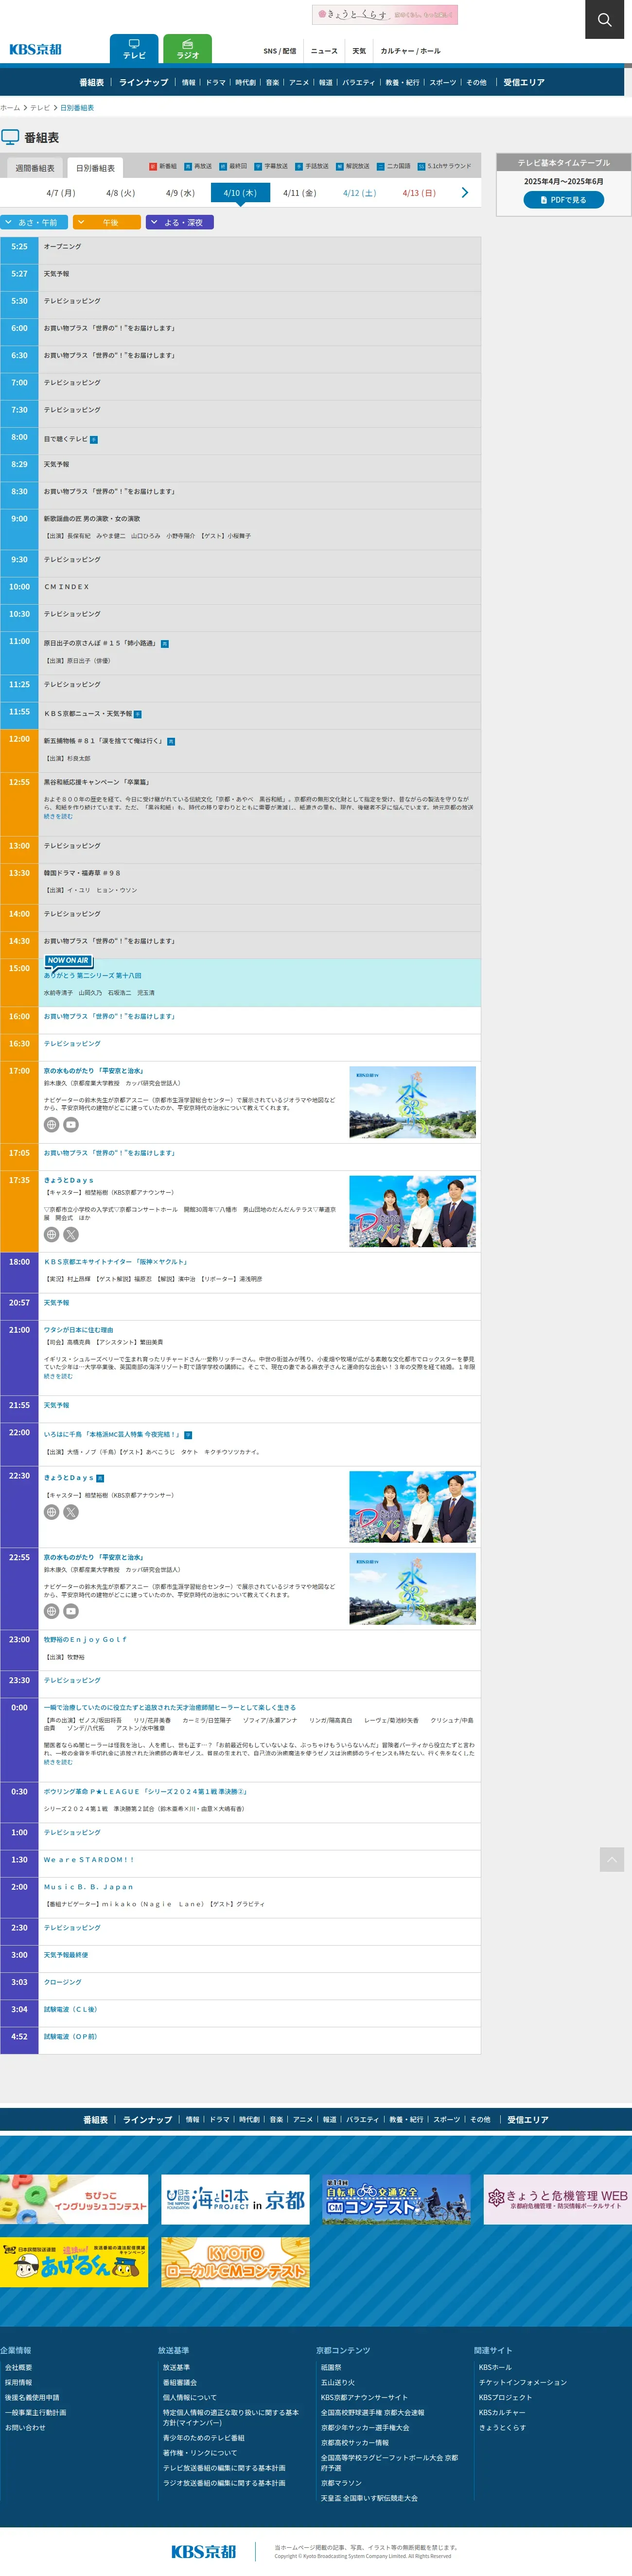Open the X icon for 17:35 きょうとDays
This screenshot has height=2576, width=632.
[71, 1234]
